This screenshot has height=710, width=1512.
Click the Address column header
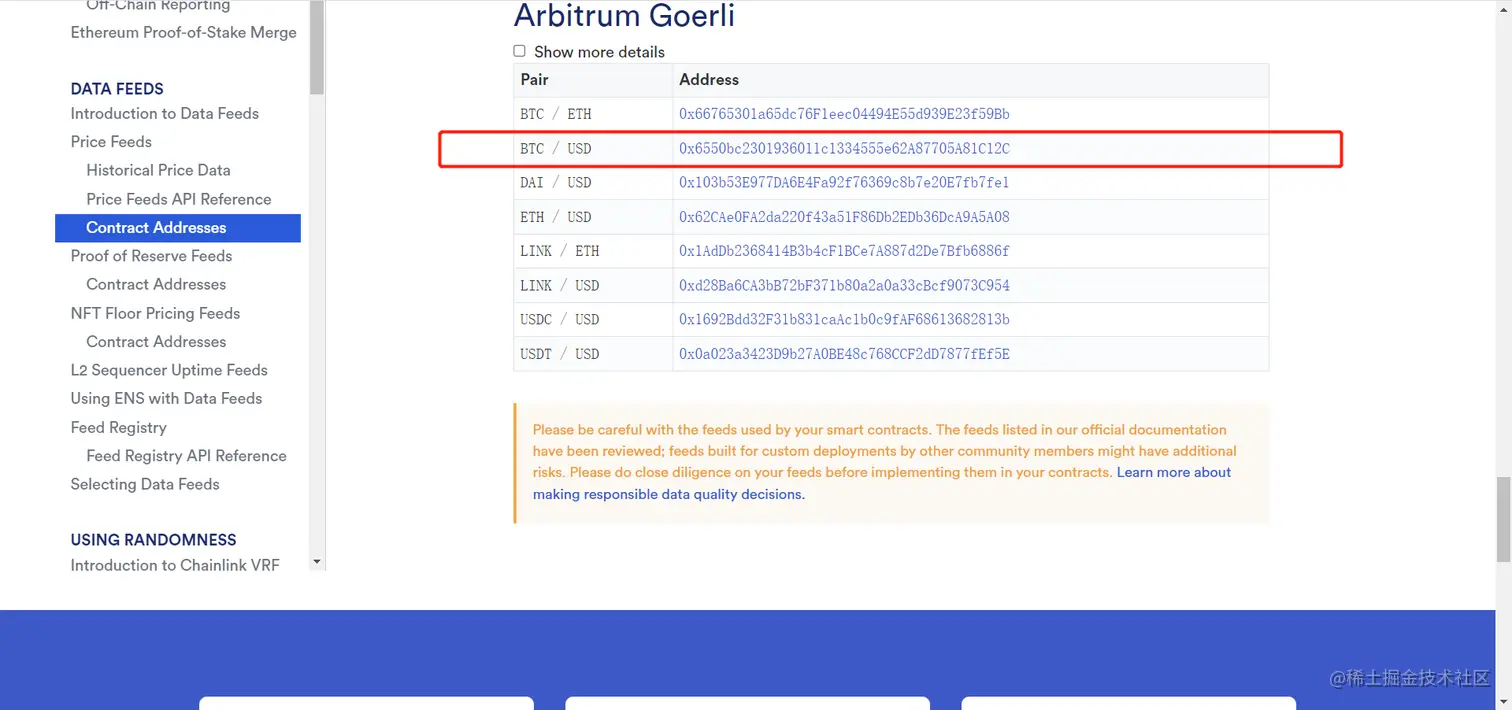click(x=971, y=80)
